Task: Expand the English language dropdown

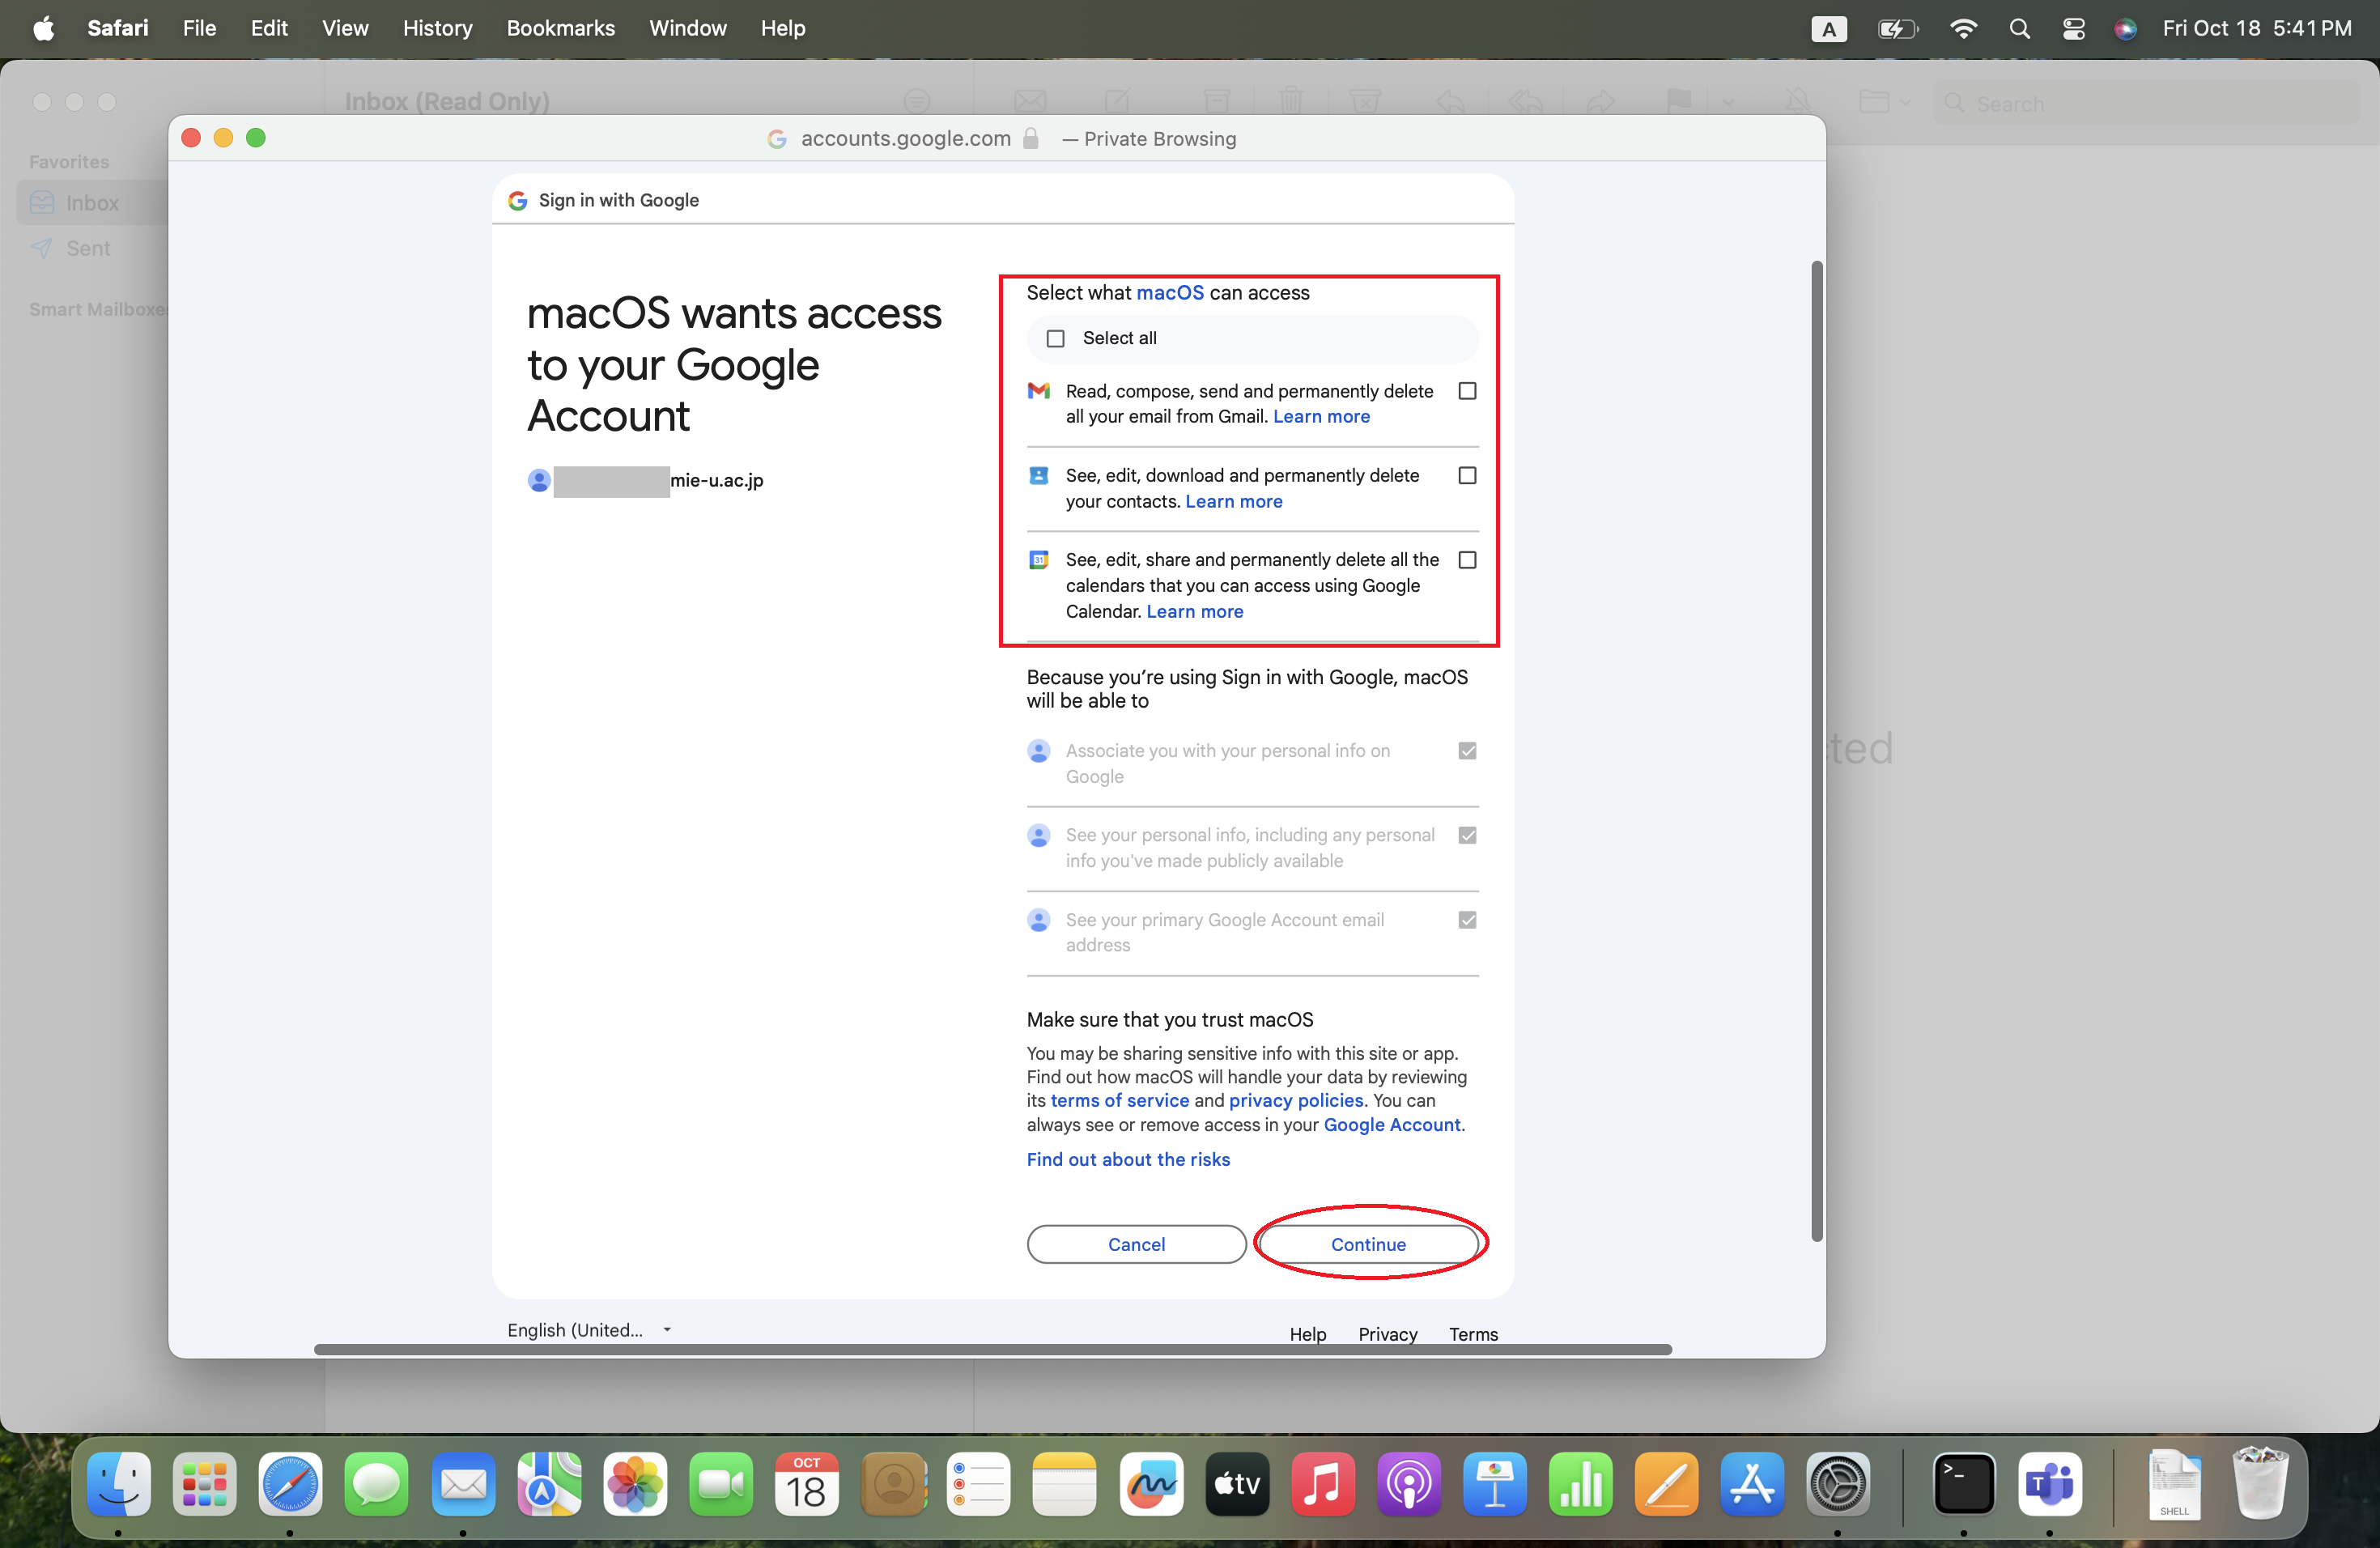Action: coord(589,1329)
